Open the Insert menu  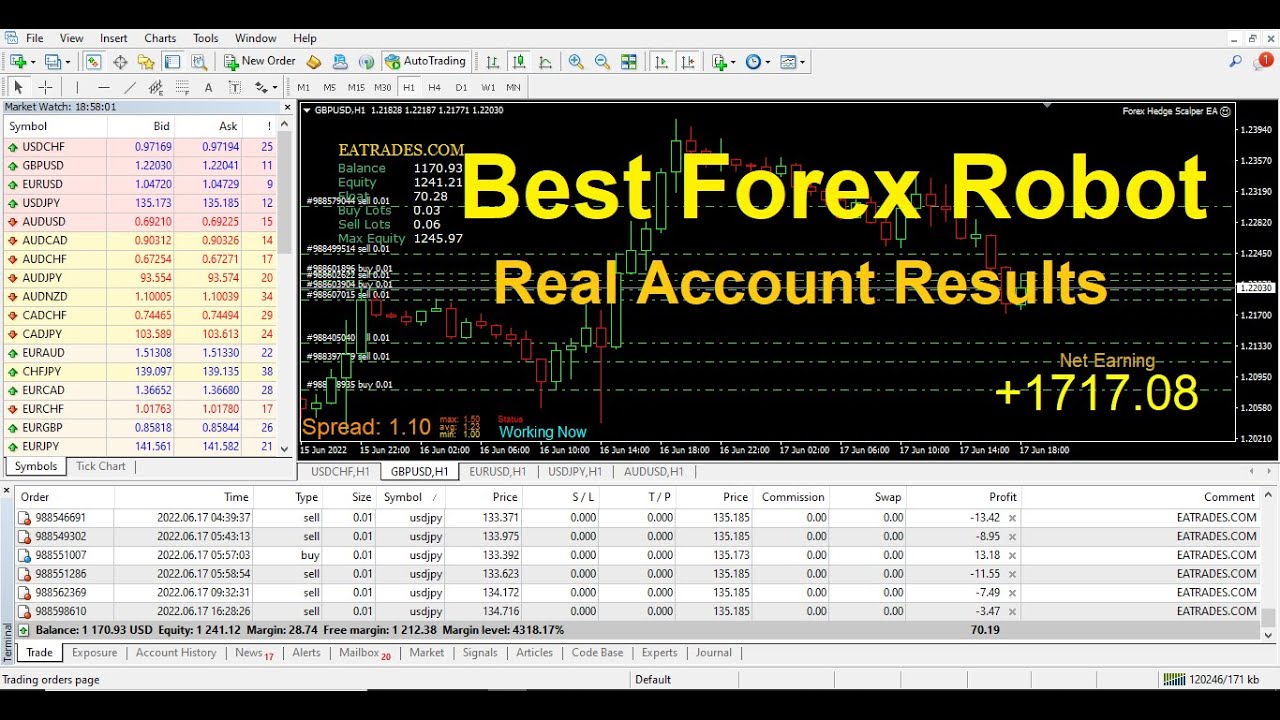click(x=113, y=38)
